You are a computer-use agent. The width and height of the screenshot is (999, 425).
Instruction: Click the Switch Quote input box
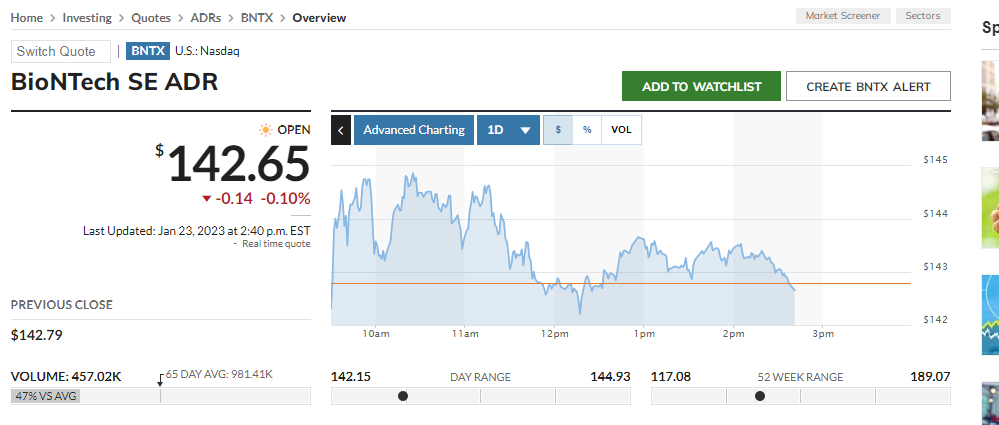(61, 52)
